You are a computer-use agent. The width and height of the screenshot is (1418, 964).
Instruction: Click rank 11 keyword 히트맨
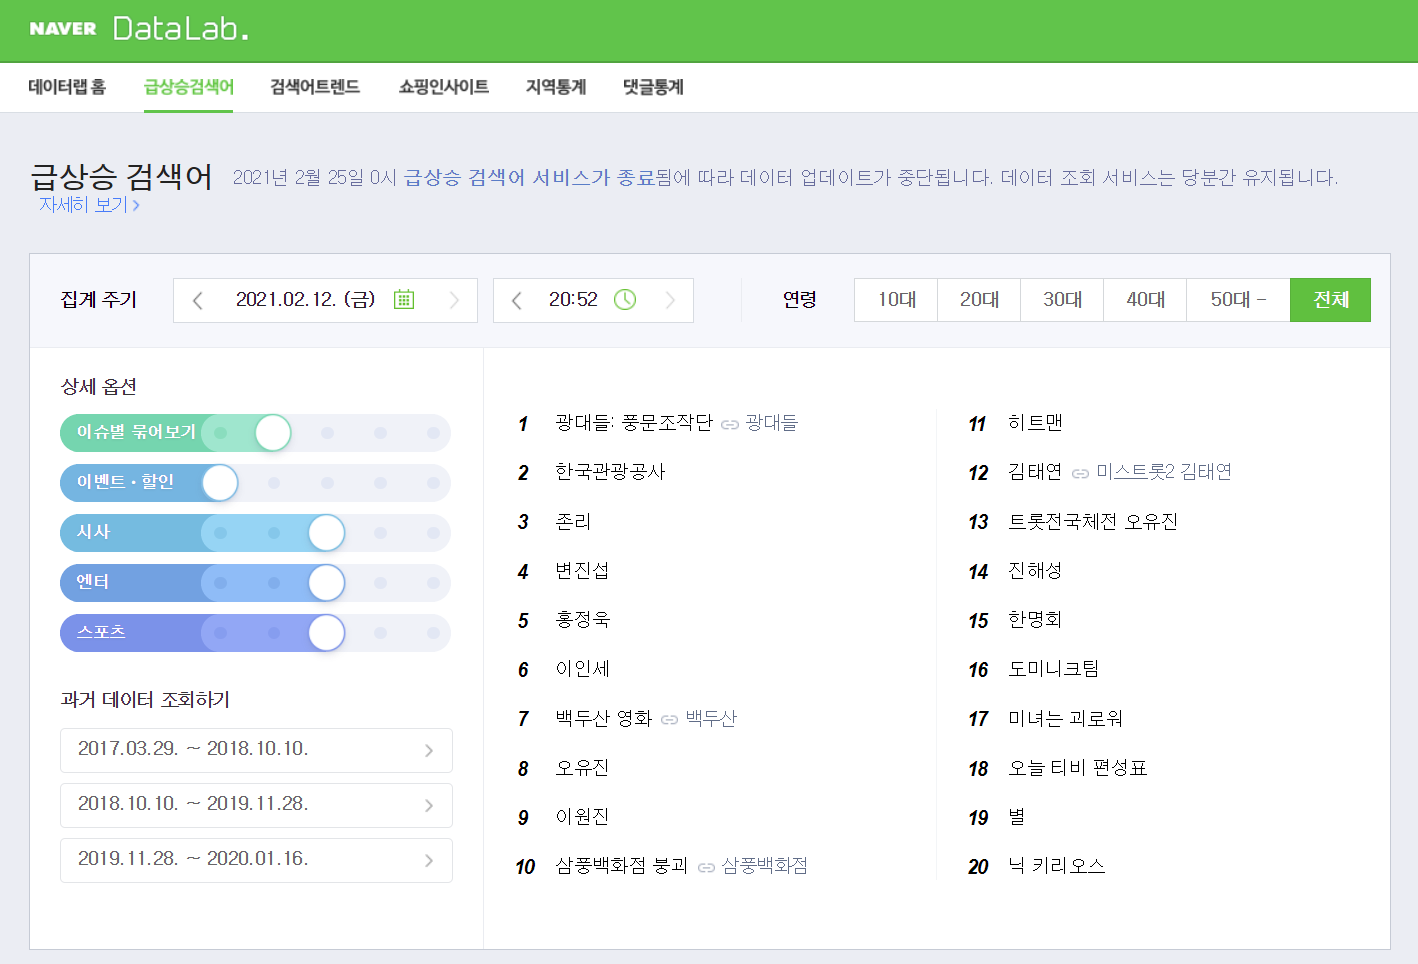click(x=1035, y=423)
